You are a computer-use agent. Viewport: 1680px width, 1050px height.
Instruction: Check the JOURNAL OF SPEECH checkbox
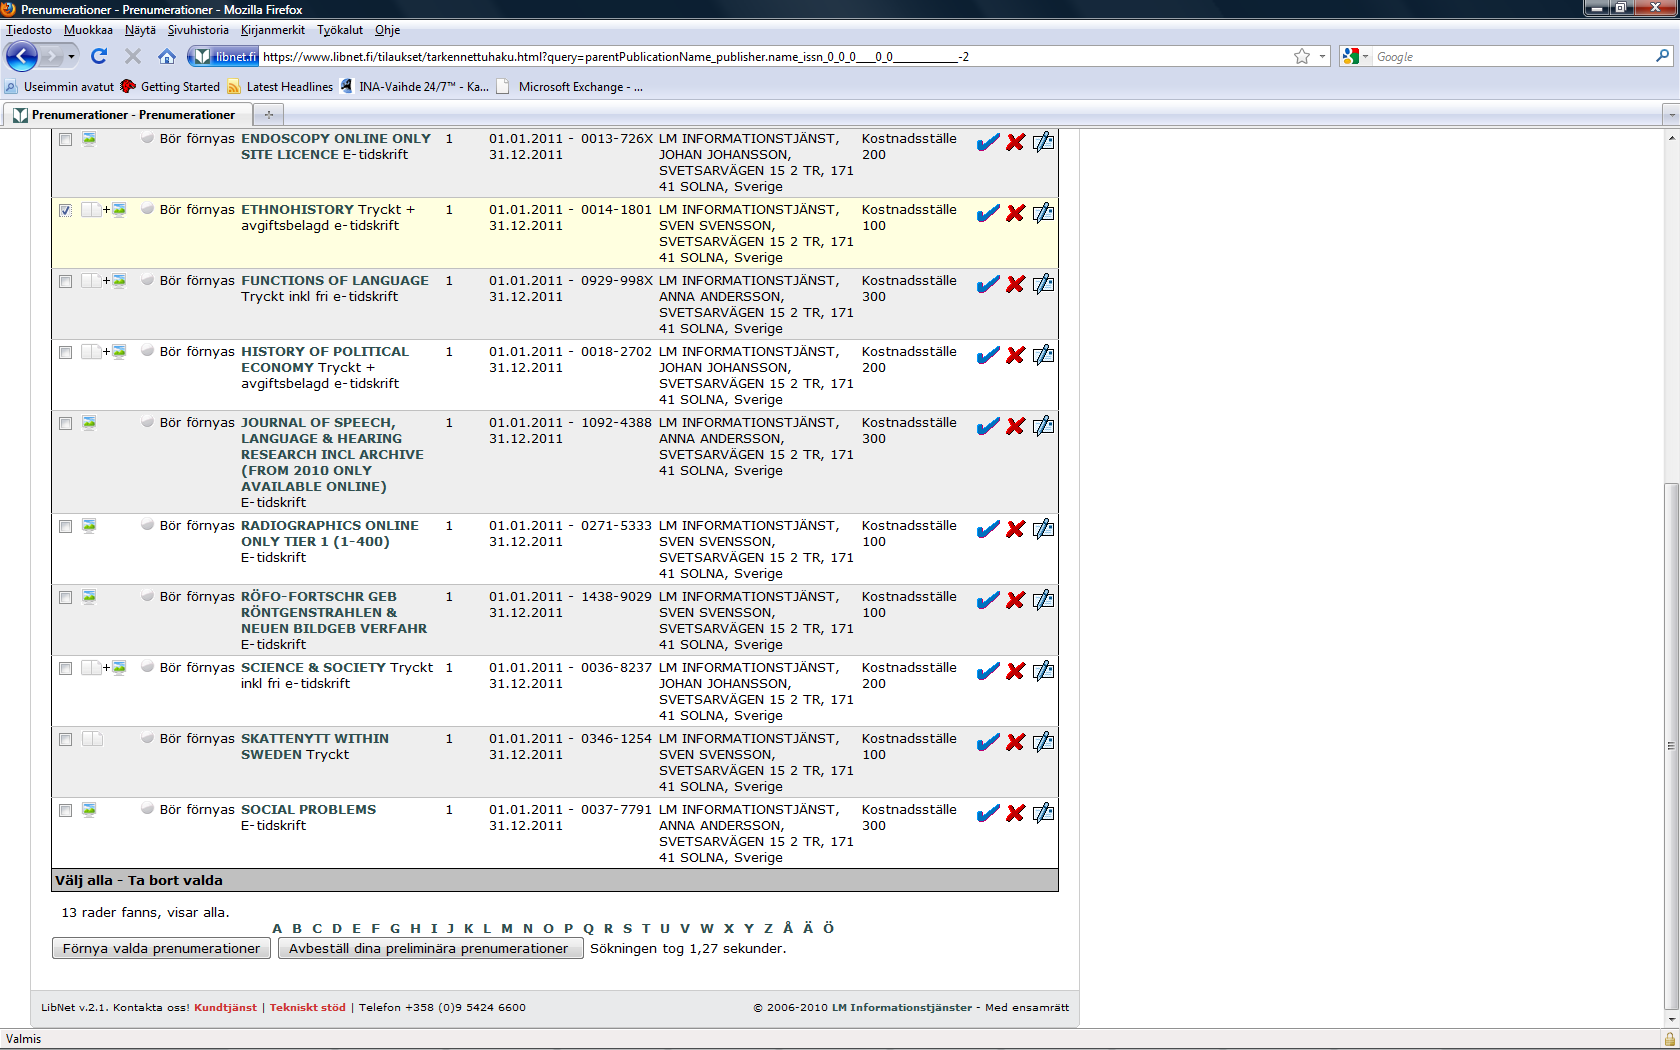pos(65,424)
